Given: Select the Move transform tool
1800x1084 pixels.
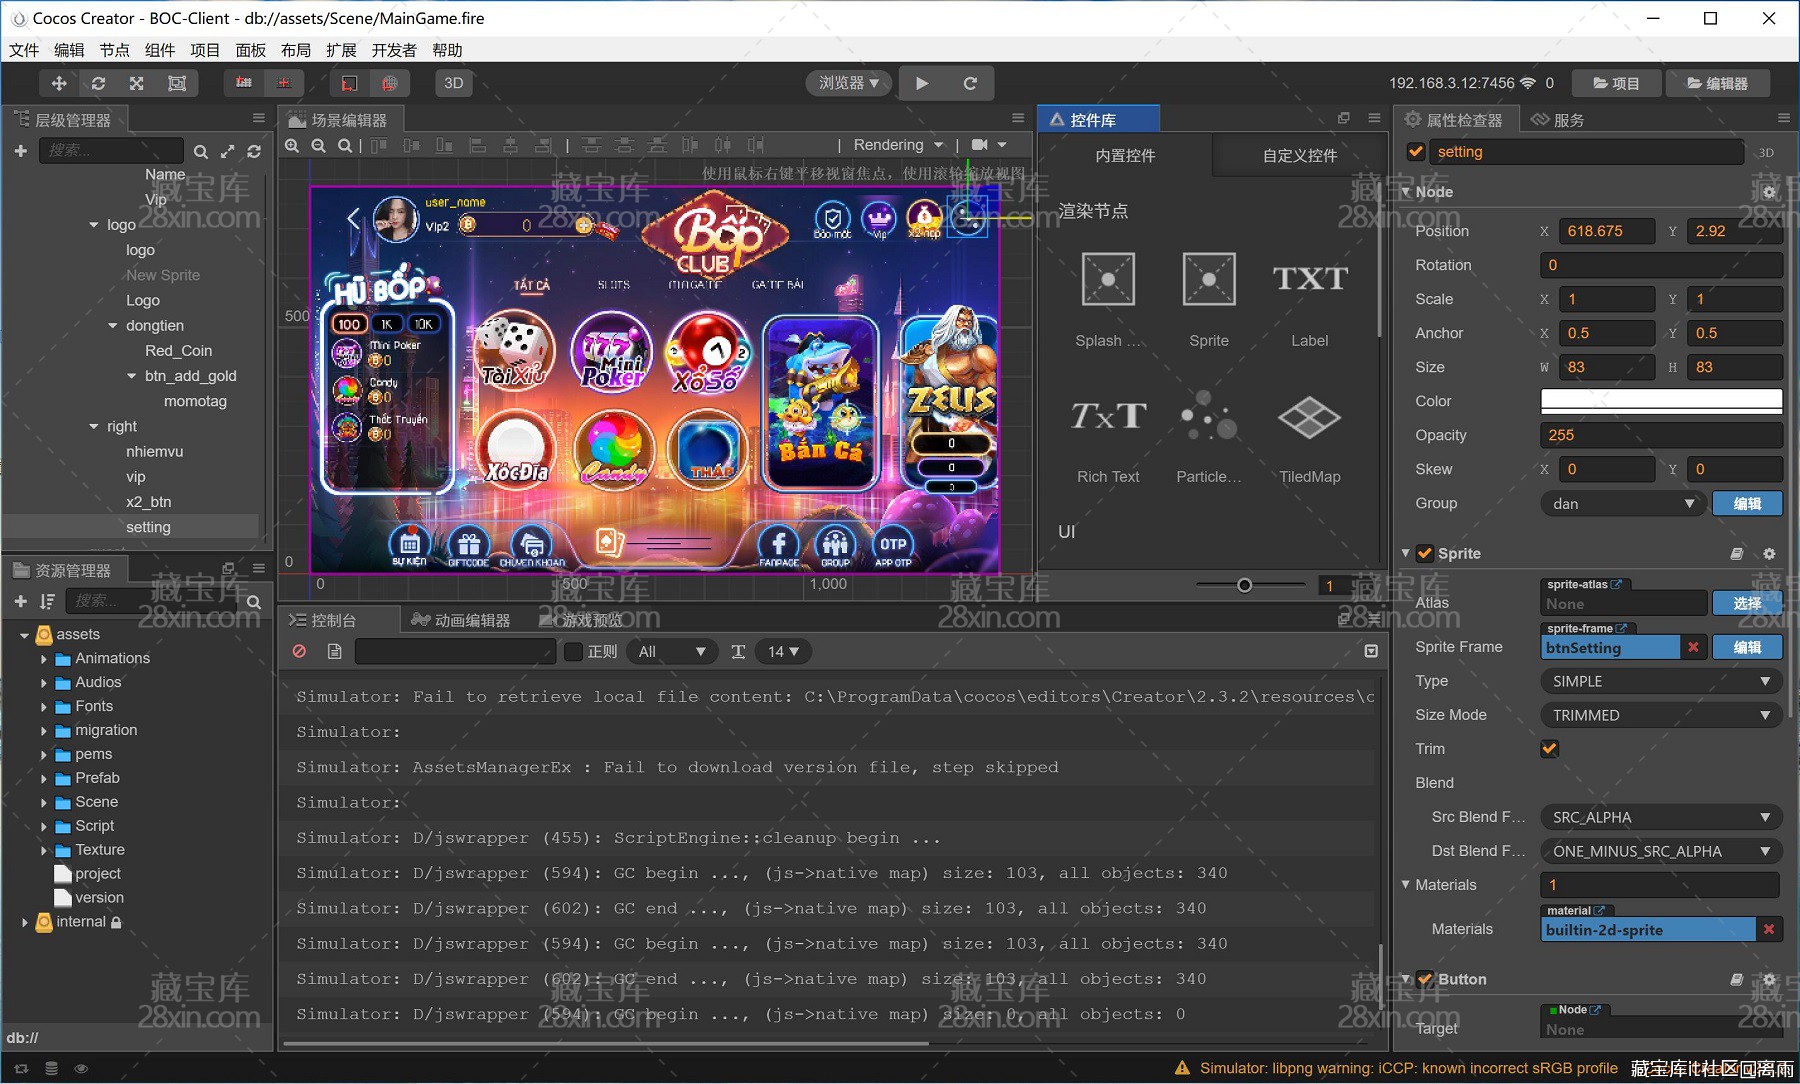Looking at the screenshot, I should 59,83.
